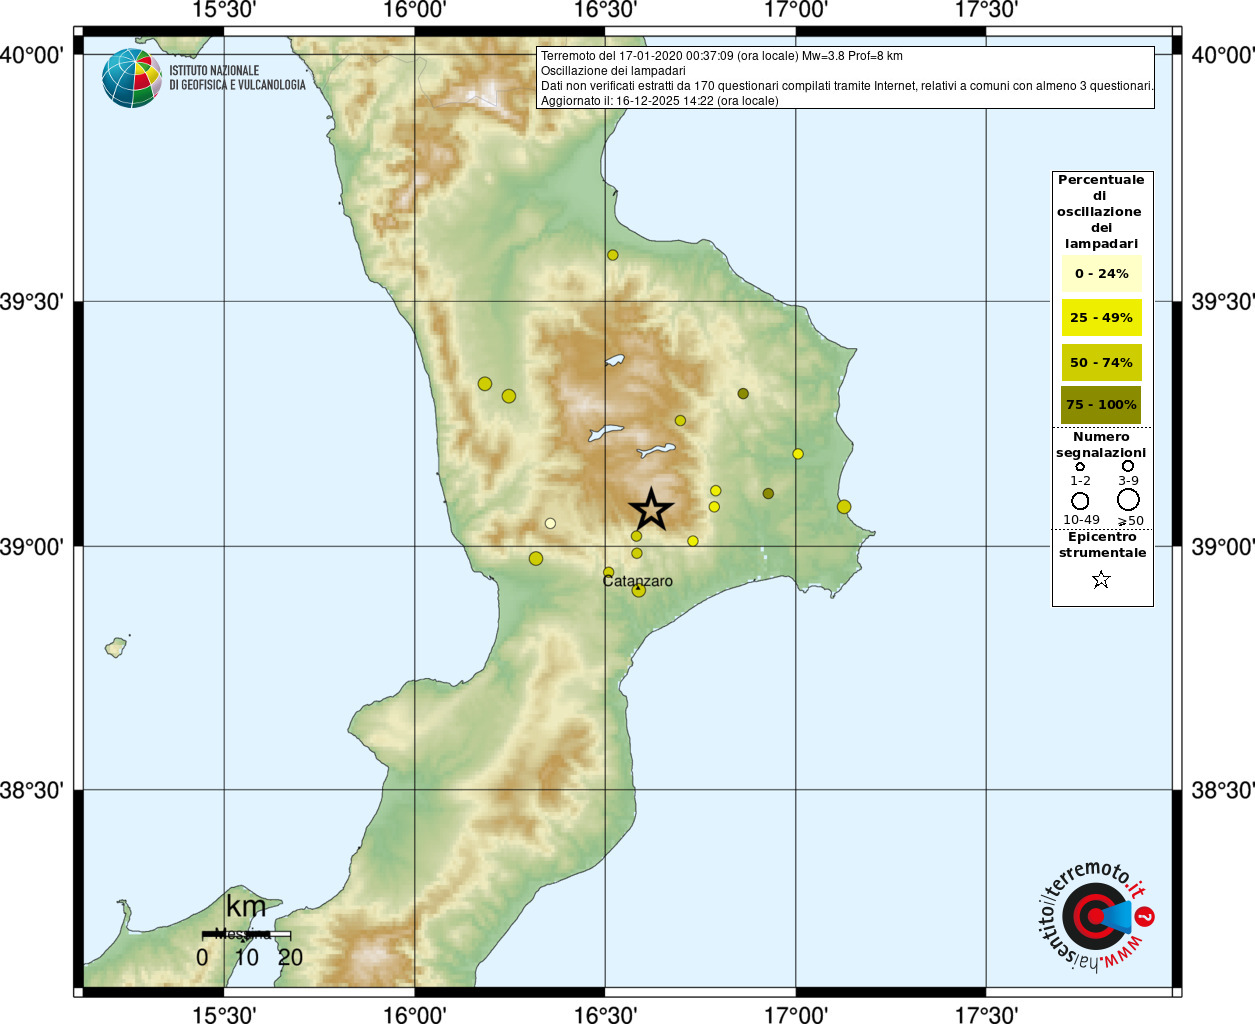Select the northernmost yellow data marker
1255x1024 pixels.
613,255
